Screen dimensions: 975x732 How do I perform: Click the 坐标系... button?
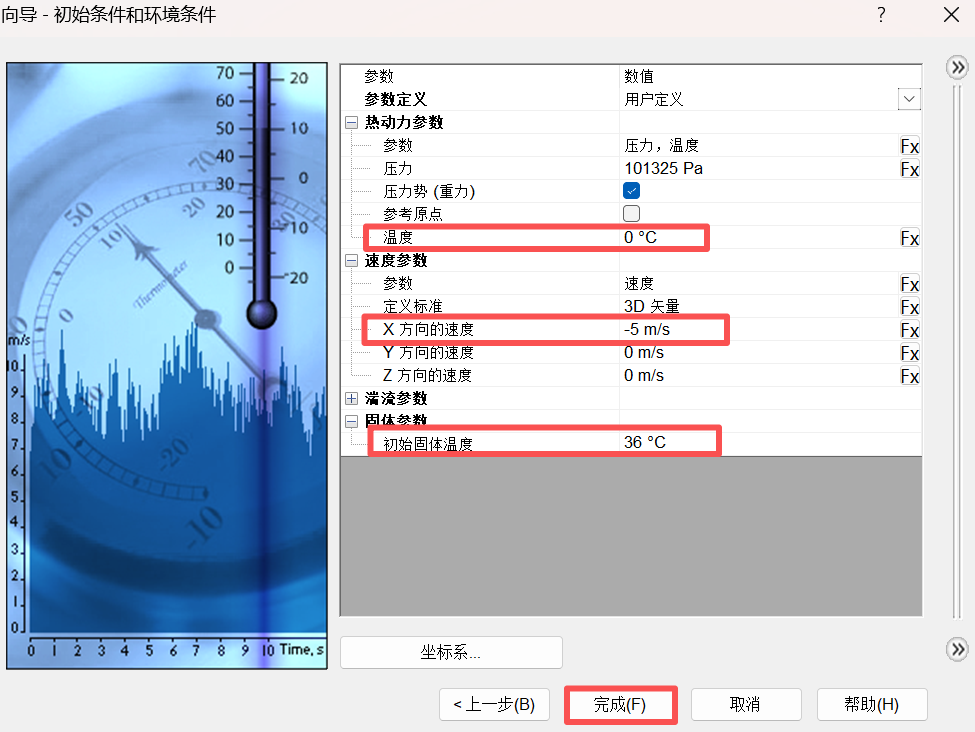(x=451, y=652)
